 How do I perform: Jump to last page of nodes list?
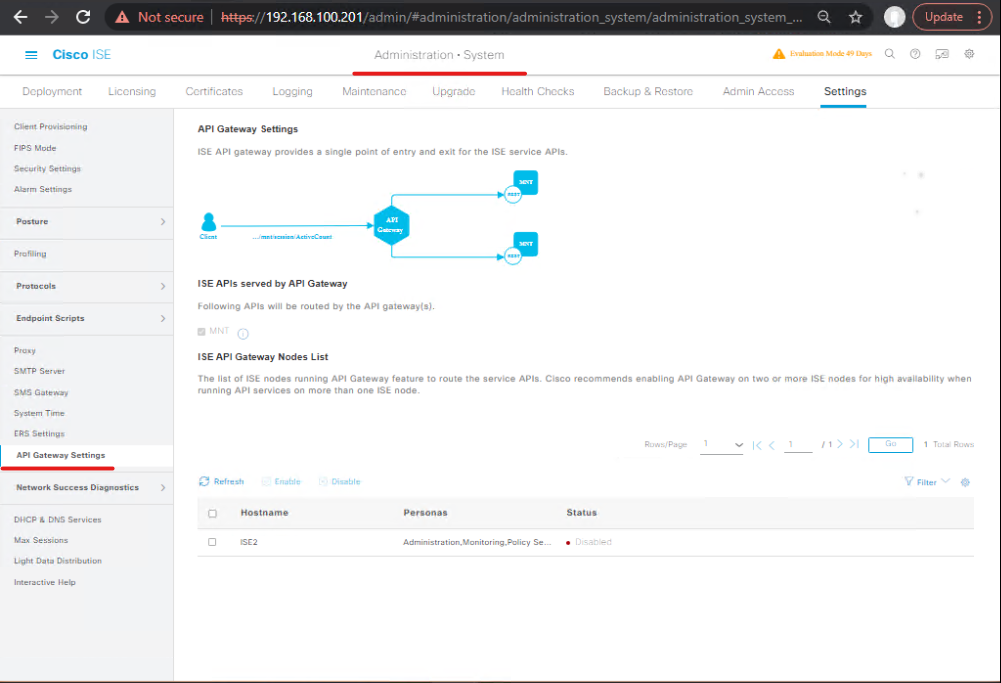click(854, 444)
